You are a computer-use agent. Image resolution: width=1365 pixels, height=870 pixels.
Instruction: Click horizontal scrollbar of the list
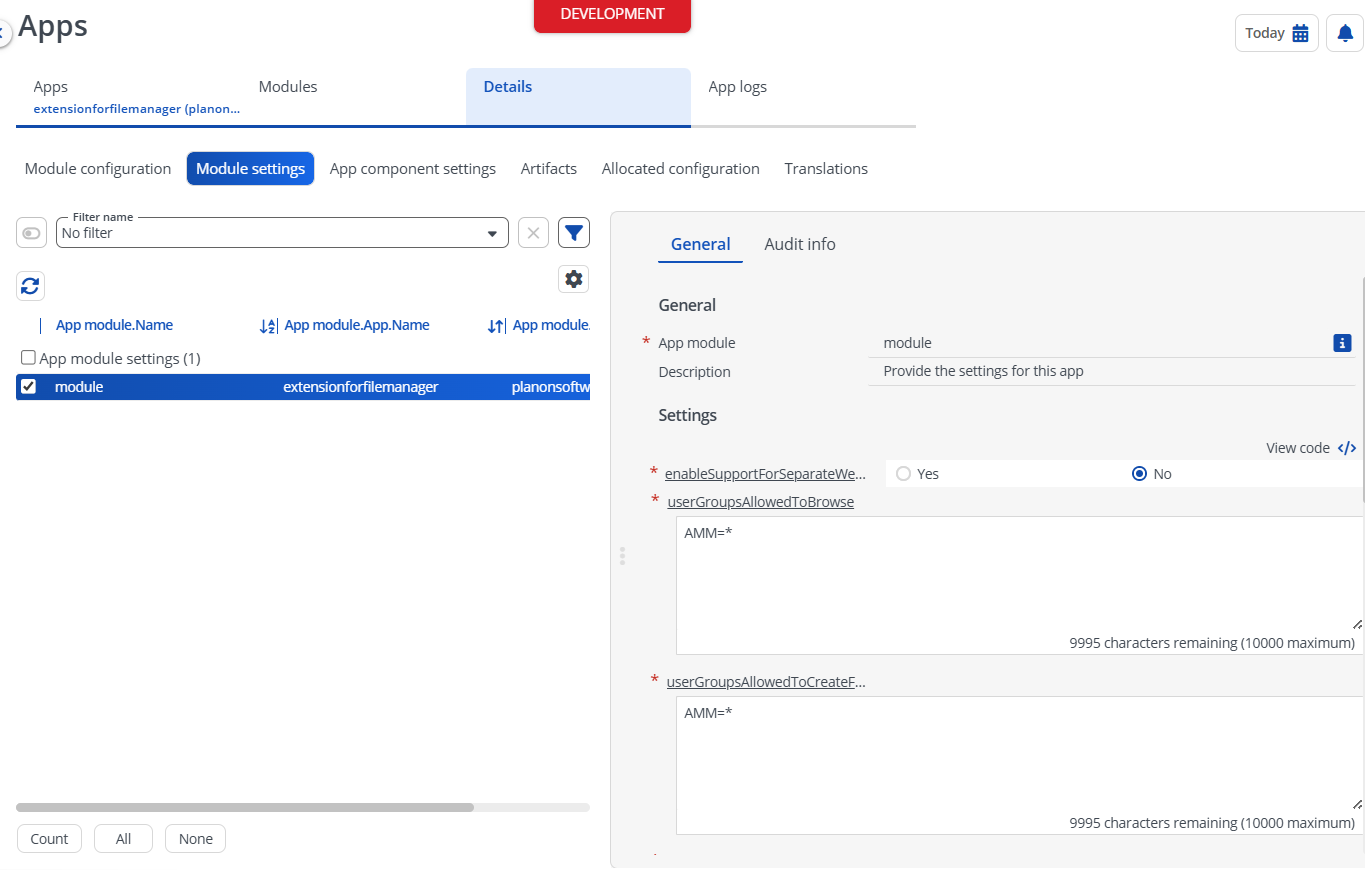[x=245, y=807]
